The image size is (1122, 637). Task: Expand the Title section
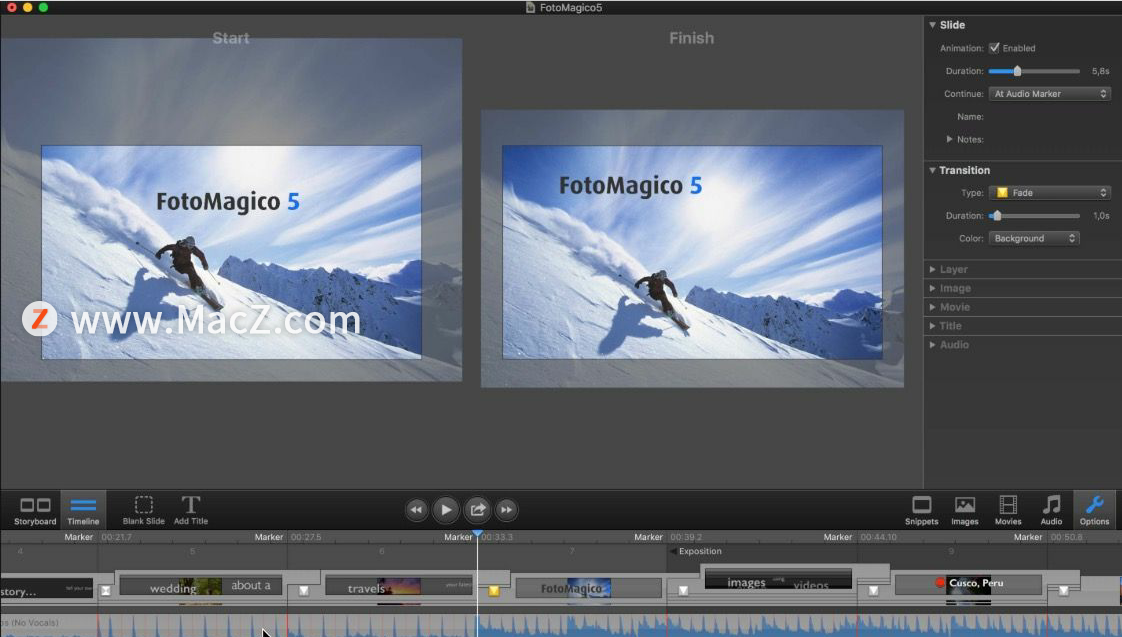(932, 326)
